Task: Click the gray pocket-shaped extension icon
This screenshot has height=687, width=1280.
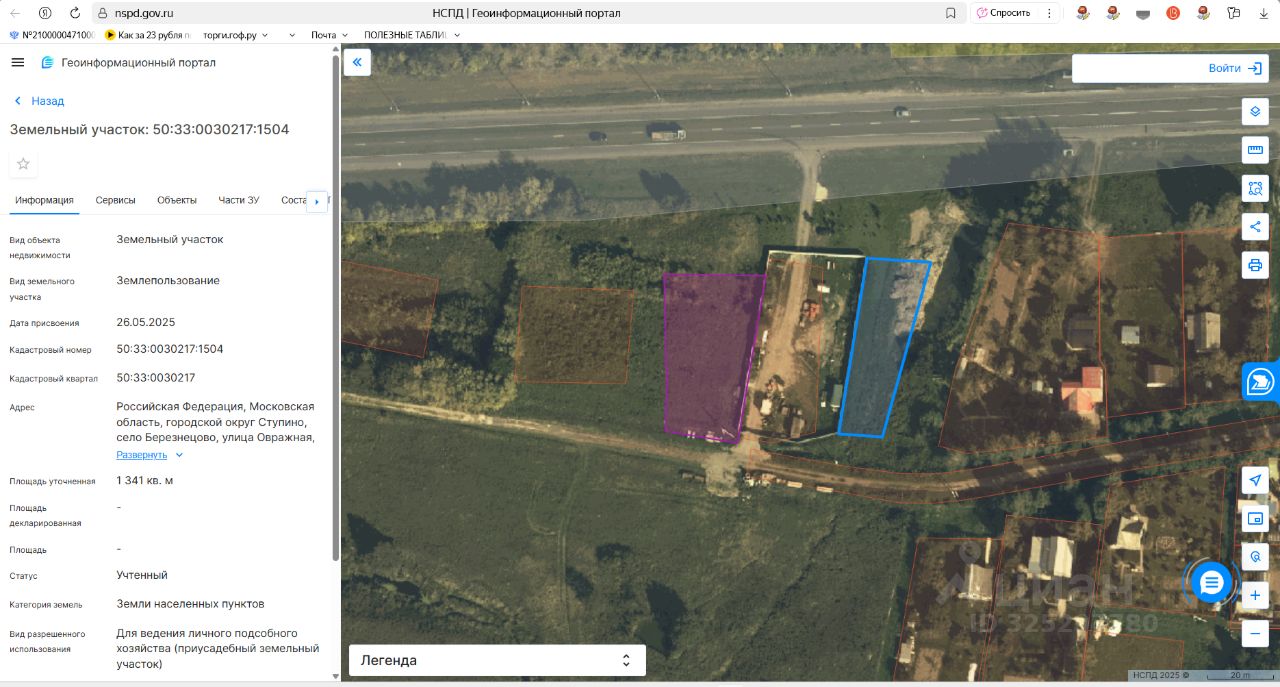Action: tap(1143, 13)
